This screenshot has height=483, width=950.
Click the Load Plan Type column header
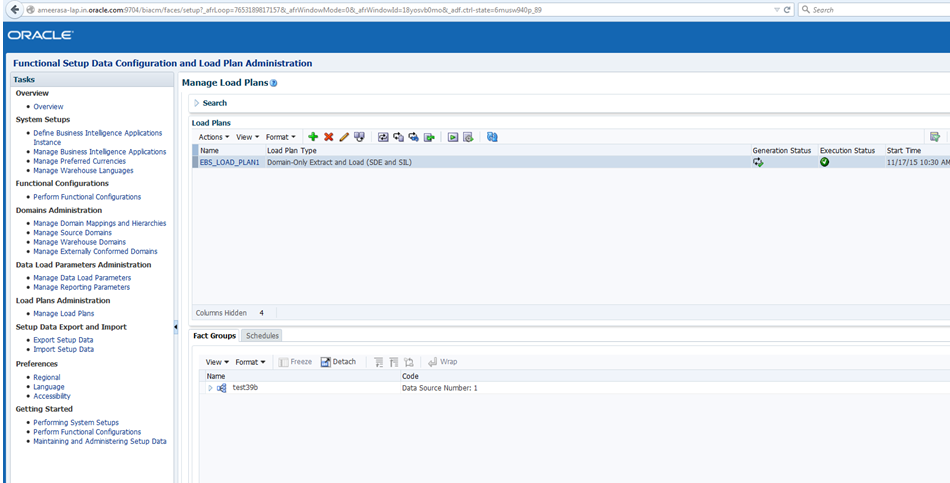pos(292,150)
